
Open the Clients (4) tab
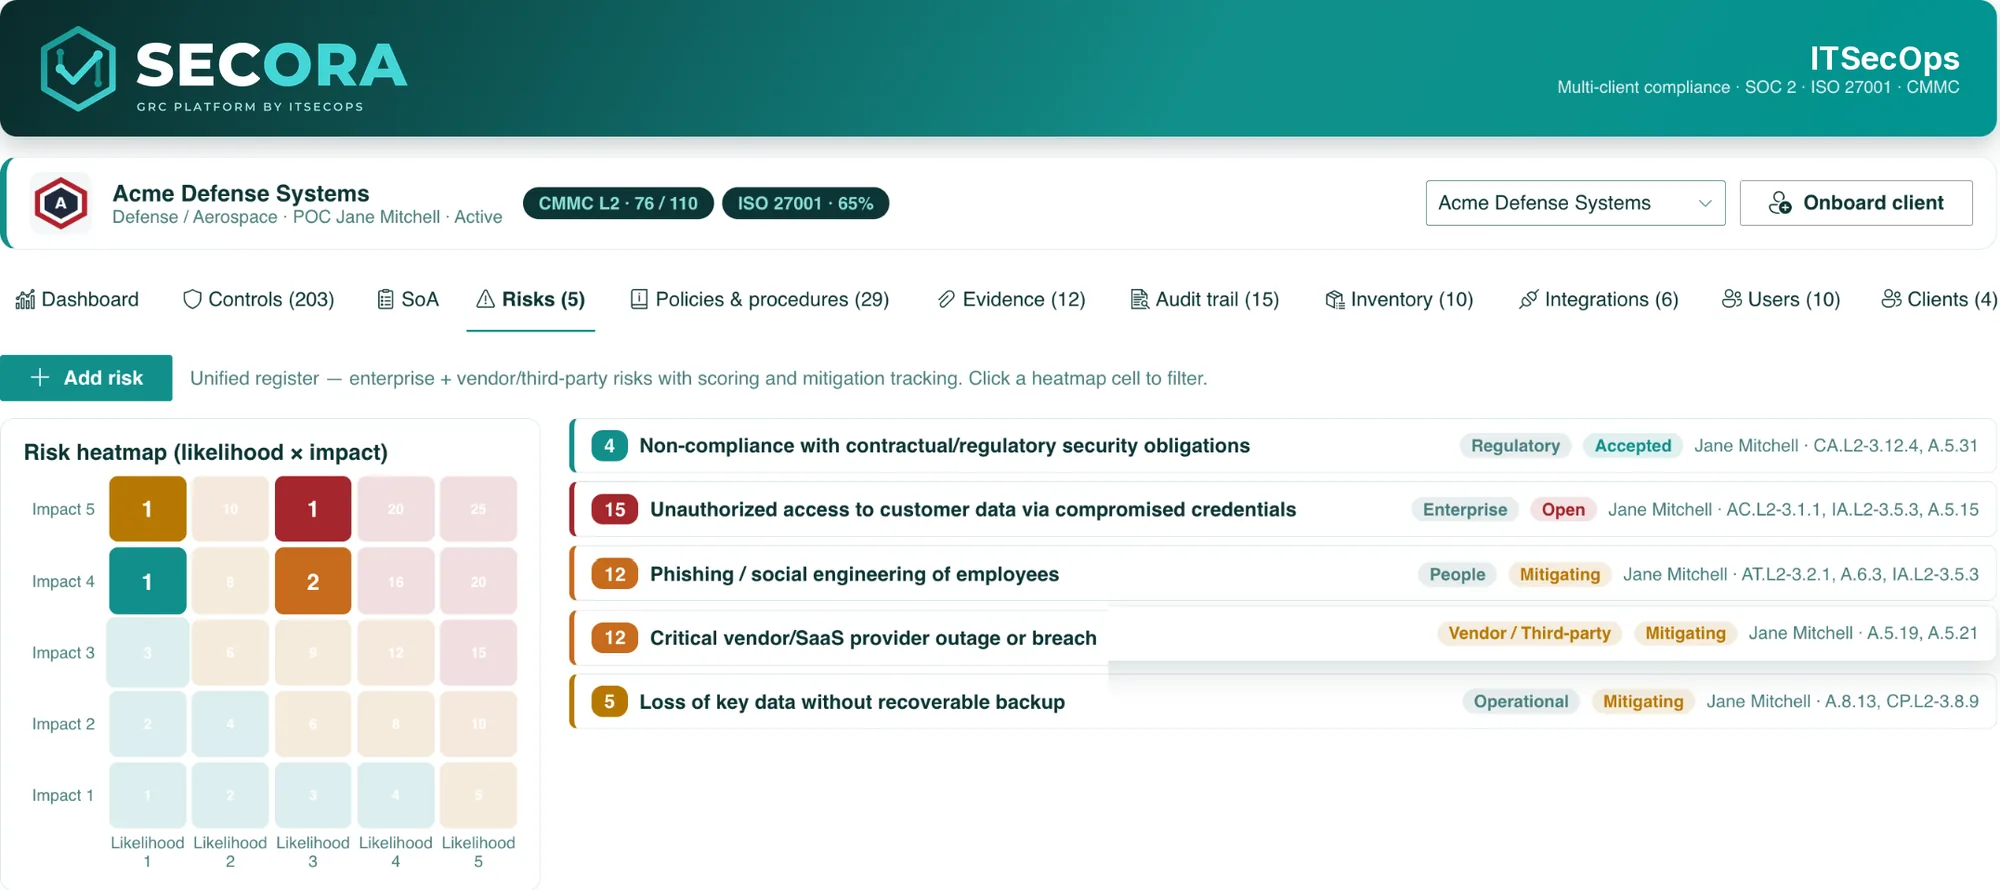pyautogui.click(x=1939, y=299)
